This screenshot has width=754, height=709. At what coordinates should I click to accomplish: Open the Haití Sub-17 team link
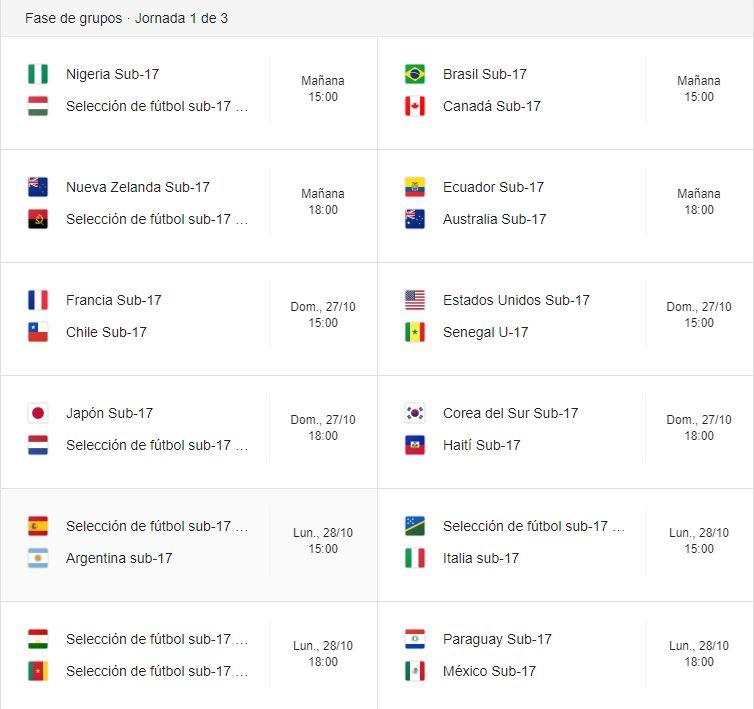pyautogui.click(x=482, y=445)
